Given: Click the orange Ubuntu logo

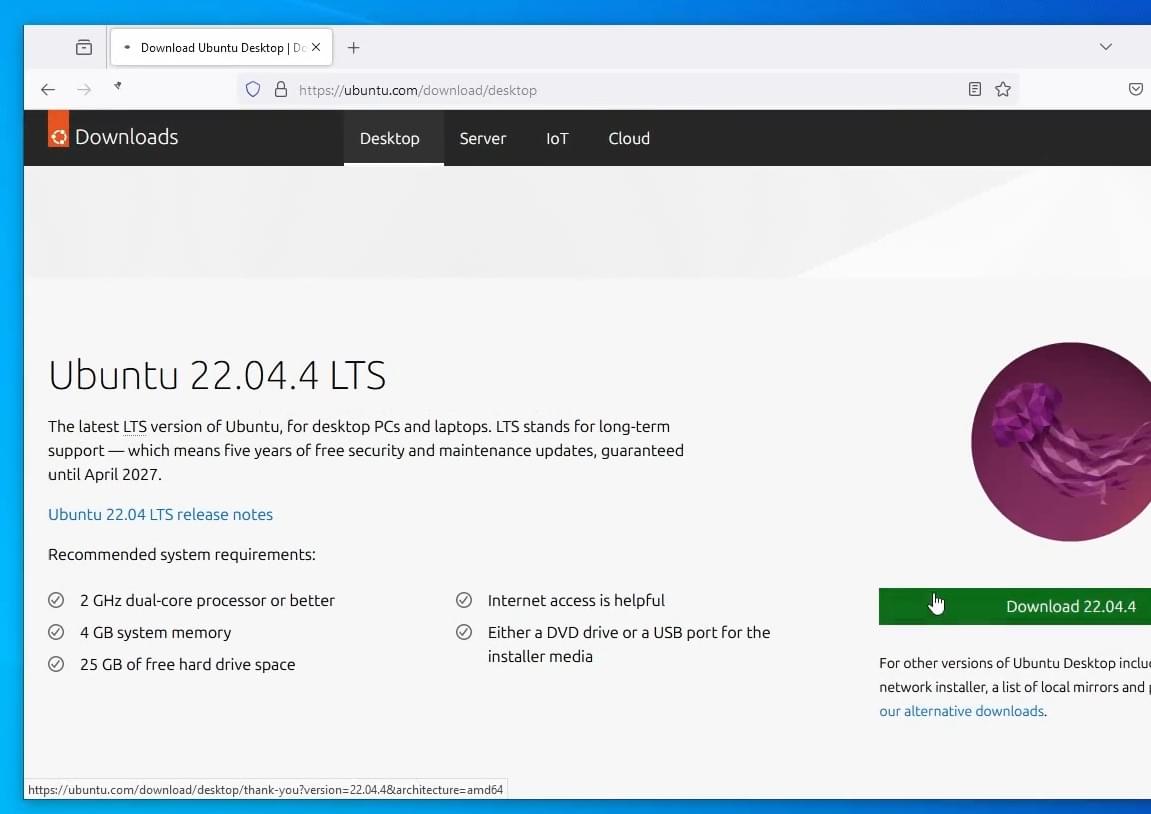Looking at the screenshot, I should [x=59, y=129].
